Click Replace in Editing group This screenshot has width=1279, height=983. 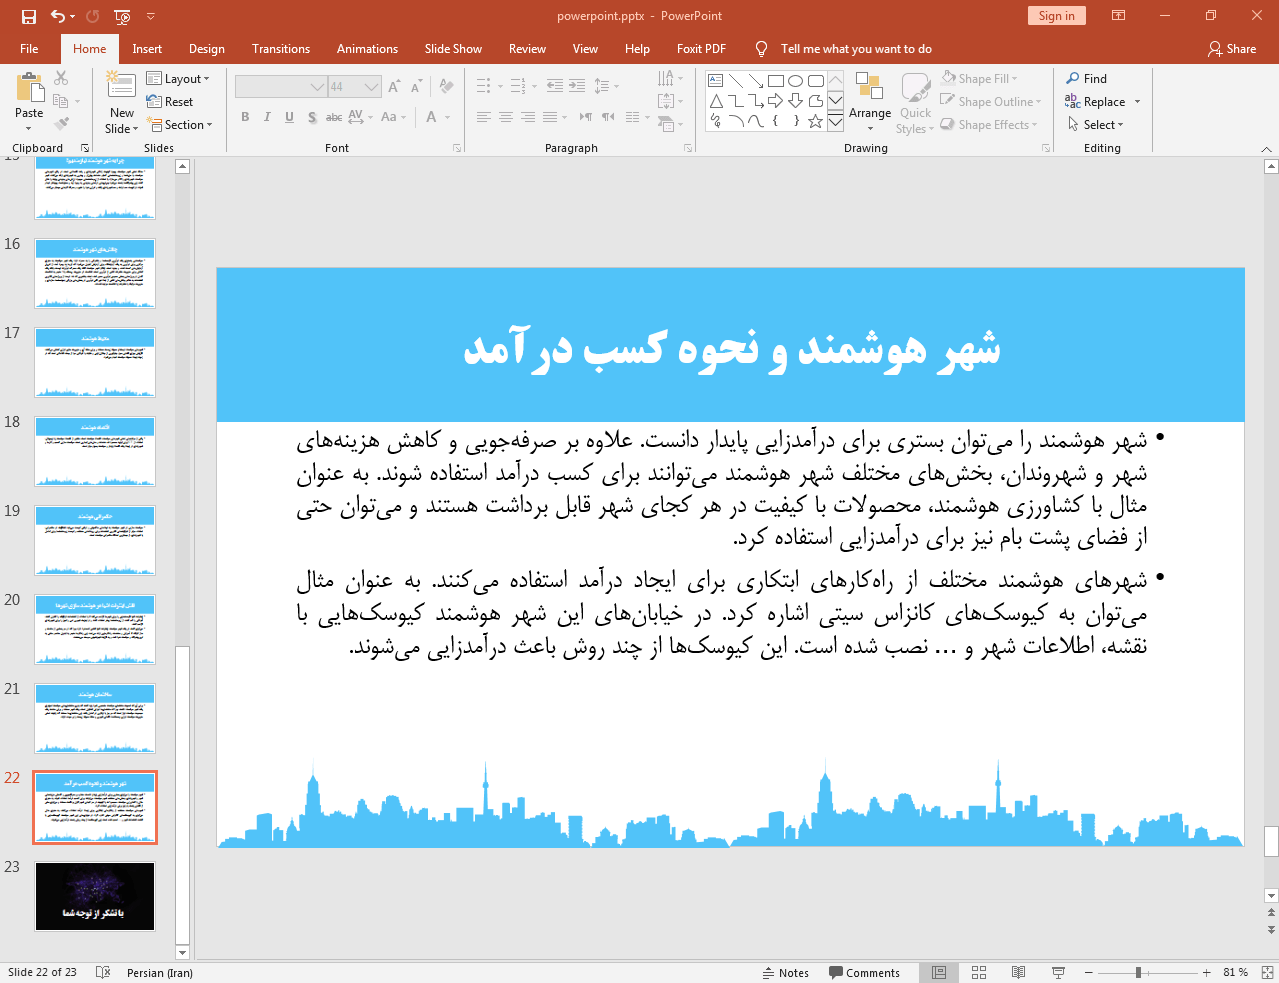point(1102,102)
